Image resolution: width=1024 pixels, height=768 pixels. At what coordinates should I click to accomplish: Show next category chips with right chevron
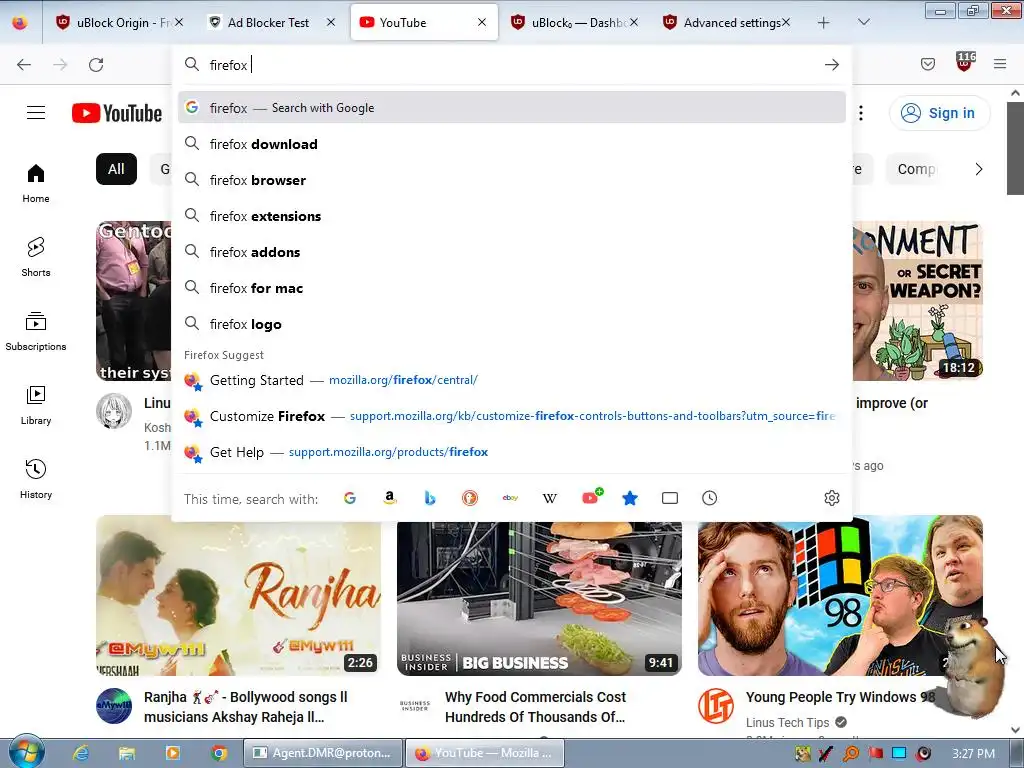pyautogui.click(x=978, y=169)
